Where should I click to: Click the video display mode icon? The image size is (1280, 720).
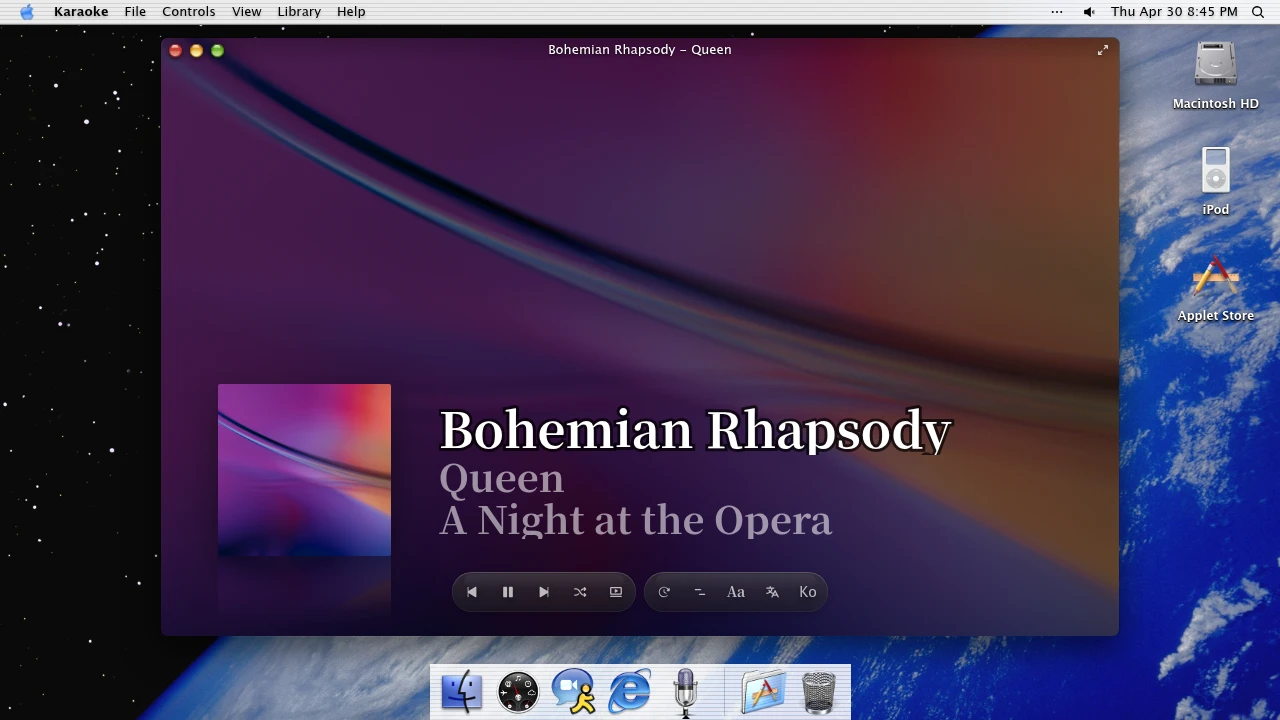(616, 592)
